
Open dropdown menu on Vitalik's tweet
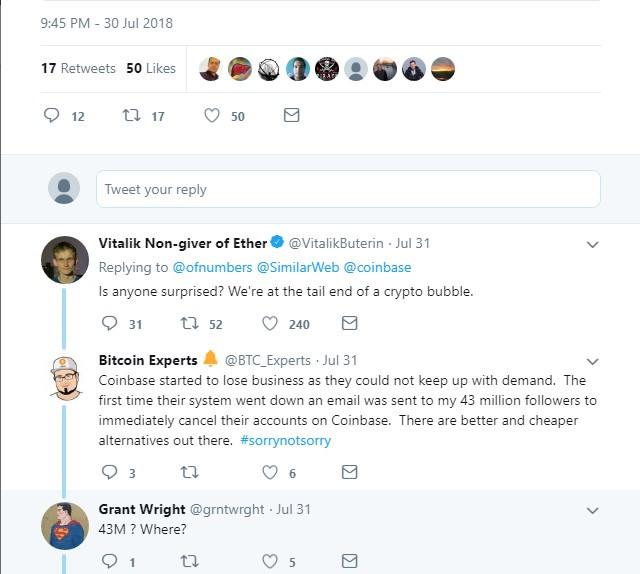[x=592, y=245]
